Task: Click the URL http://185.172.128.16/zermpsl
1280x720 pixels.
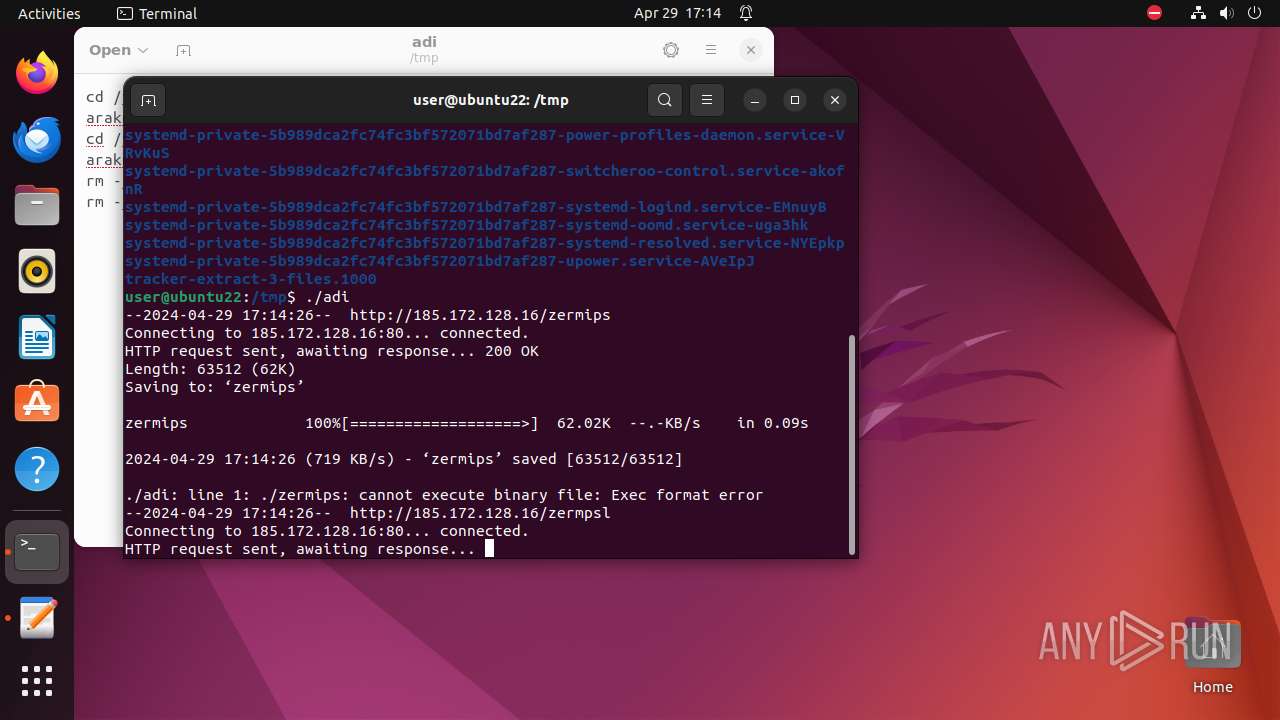Action: point(480,513)
